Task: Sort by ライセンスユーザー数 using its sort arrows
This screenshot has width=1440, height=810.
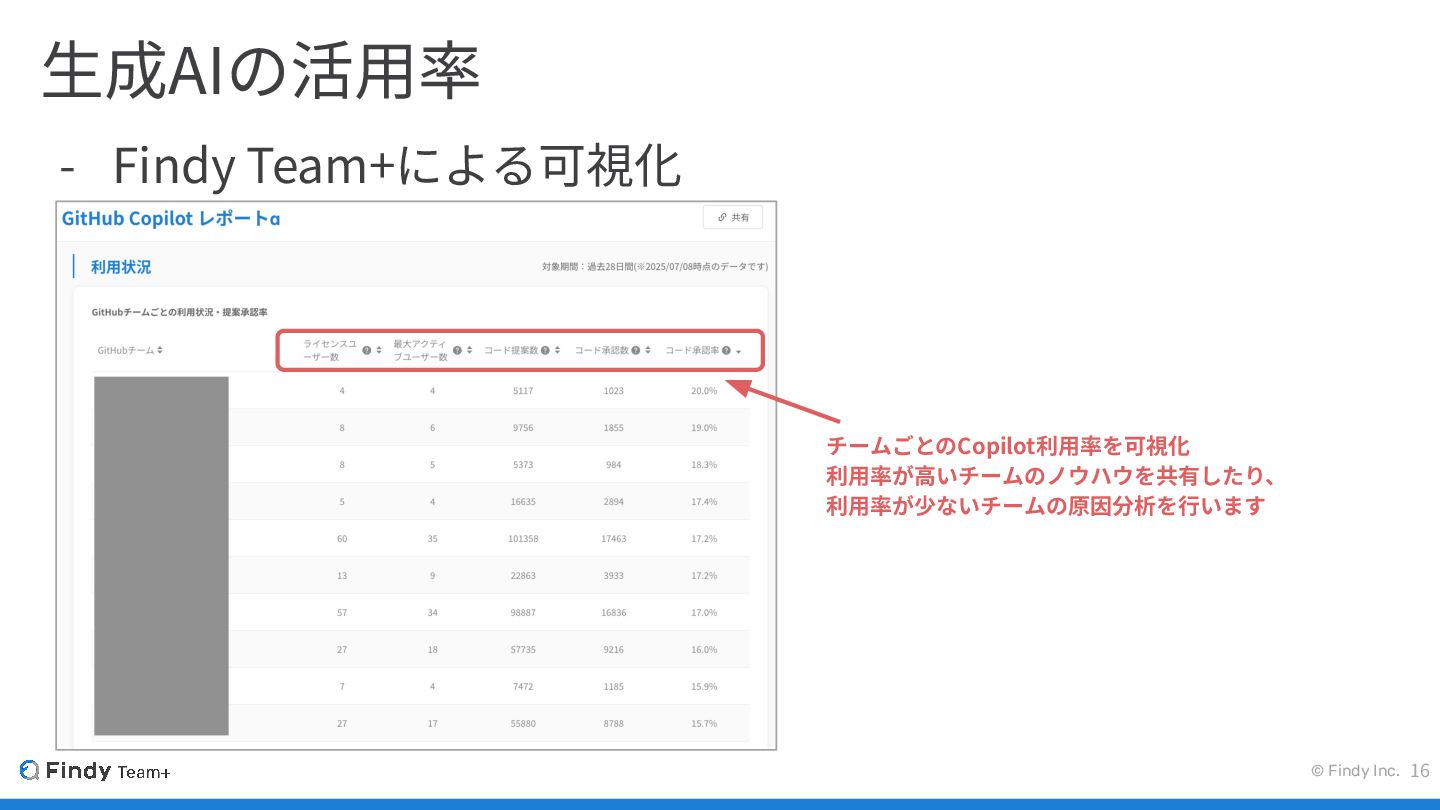Action: [379, 350]
